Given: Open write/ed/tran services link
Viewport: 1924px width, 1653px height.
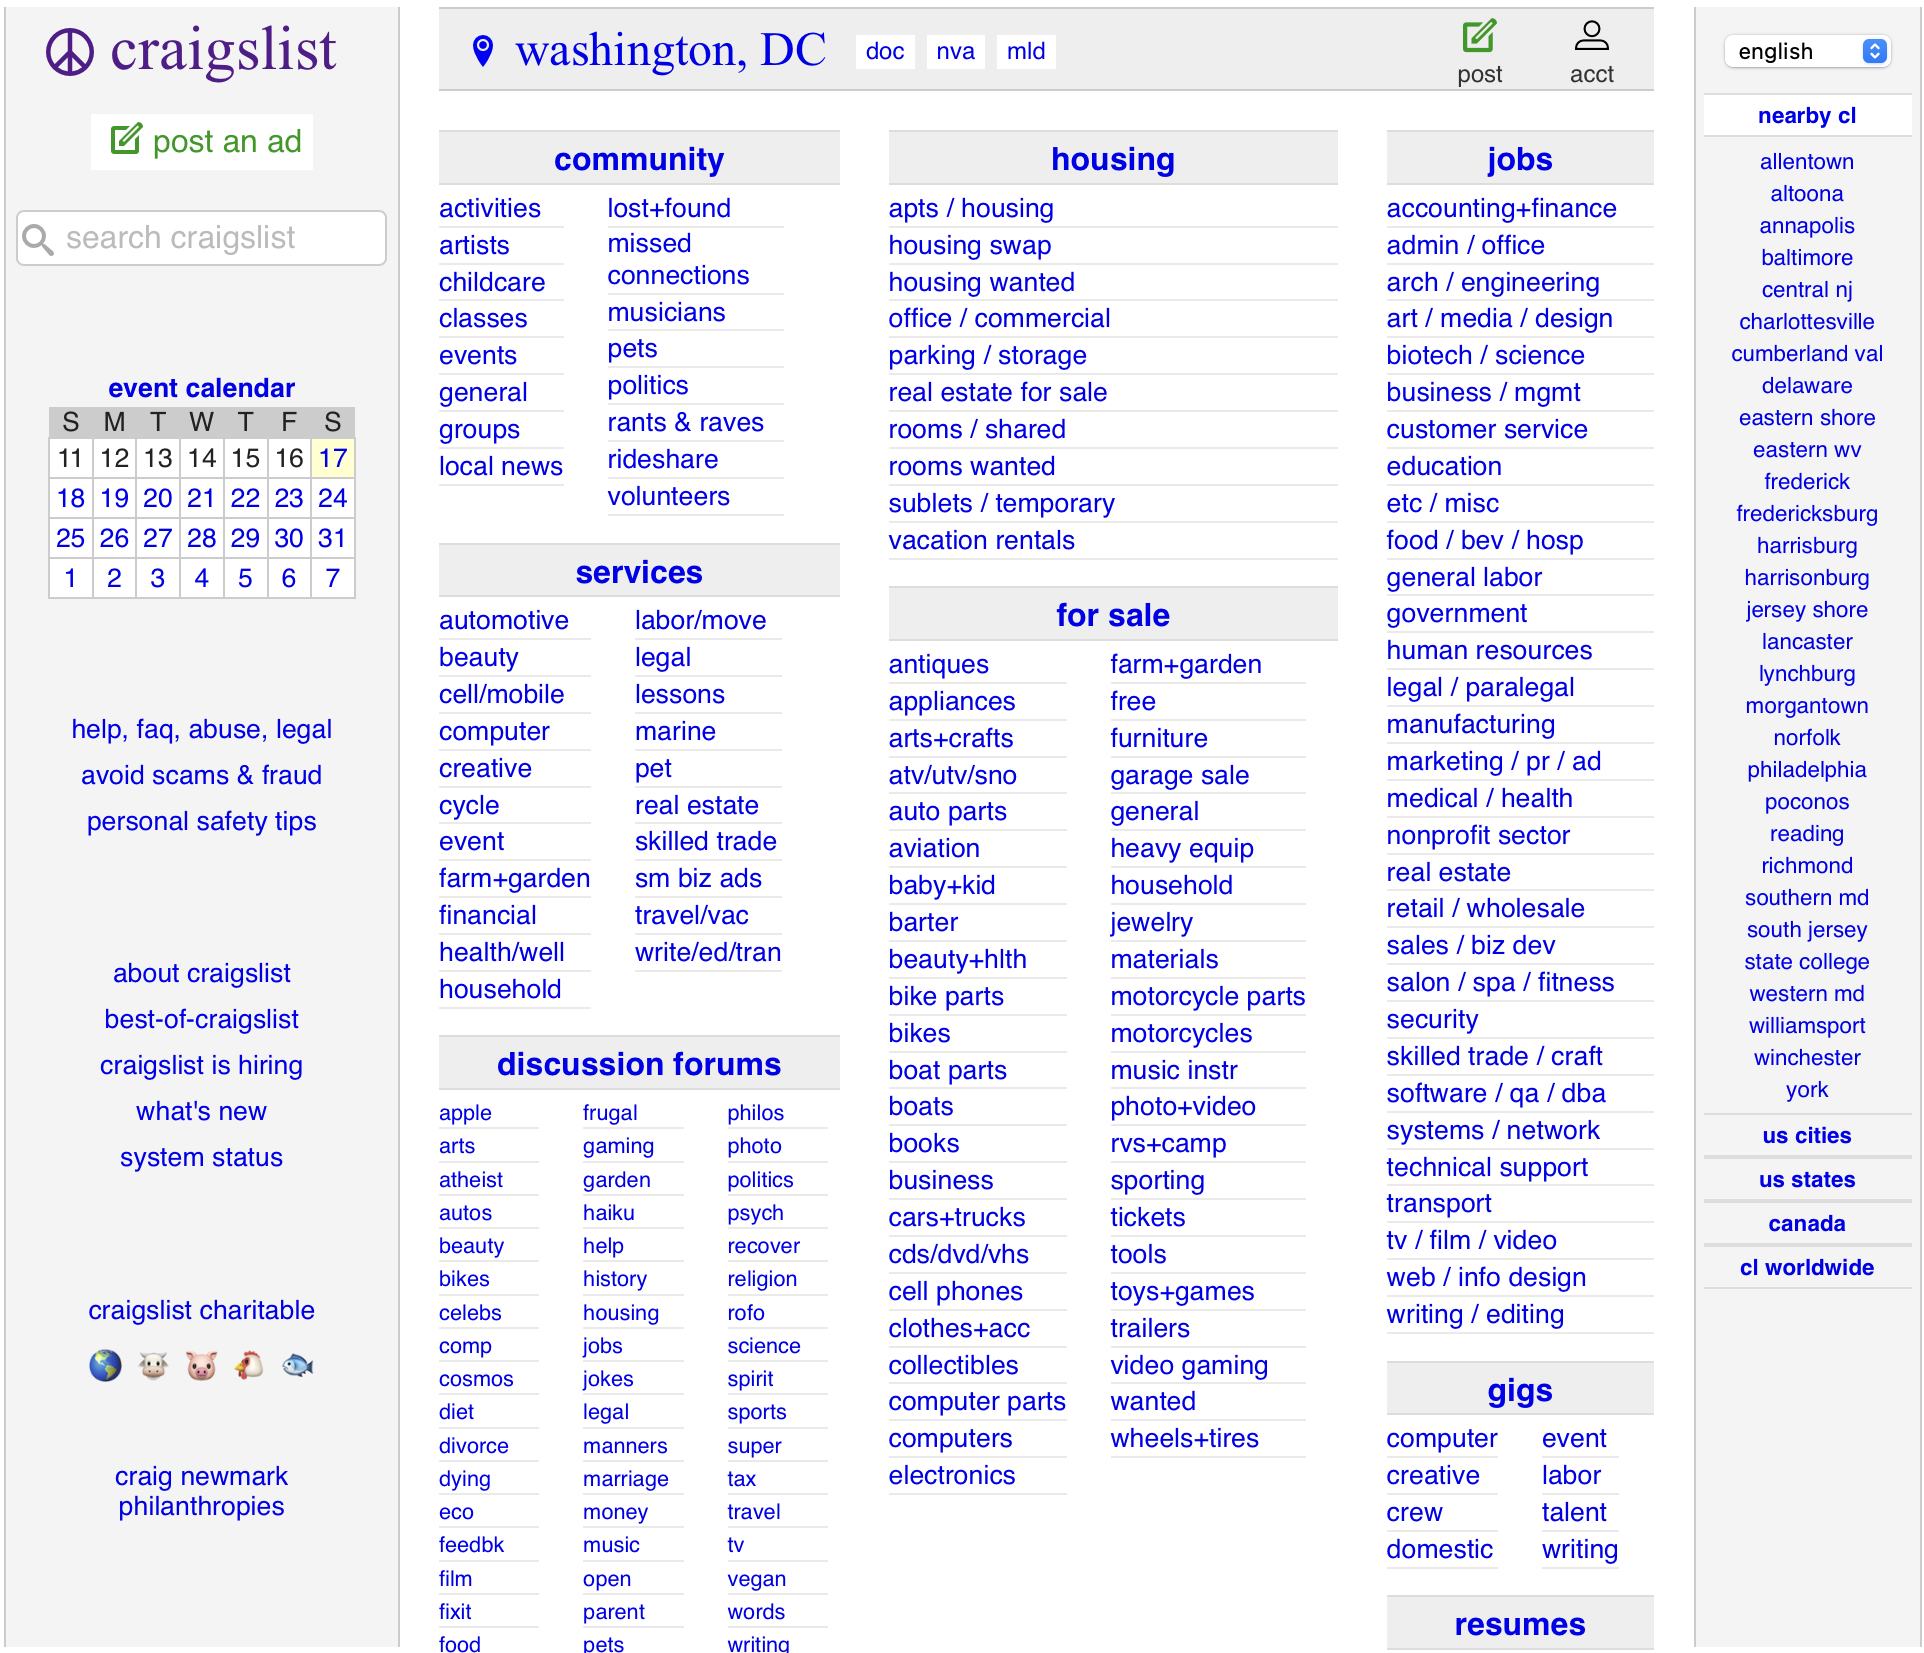Looking at the screenshot, I should tap(707, 953).
